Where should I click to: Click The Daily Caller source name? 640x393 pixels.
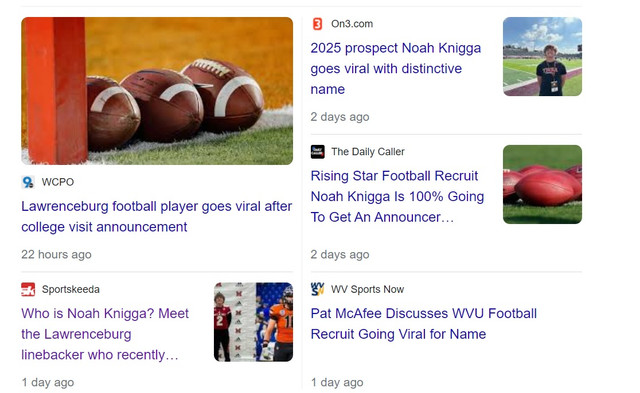(368, 152)
